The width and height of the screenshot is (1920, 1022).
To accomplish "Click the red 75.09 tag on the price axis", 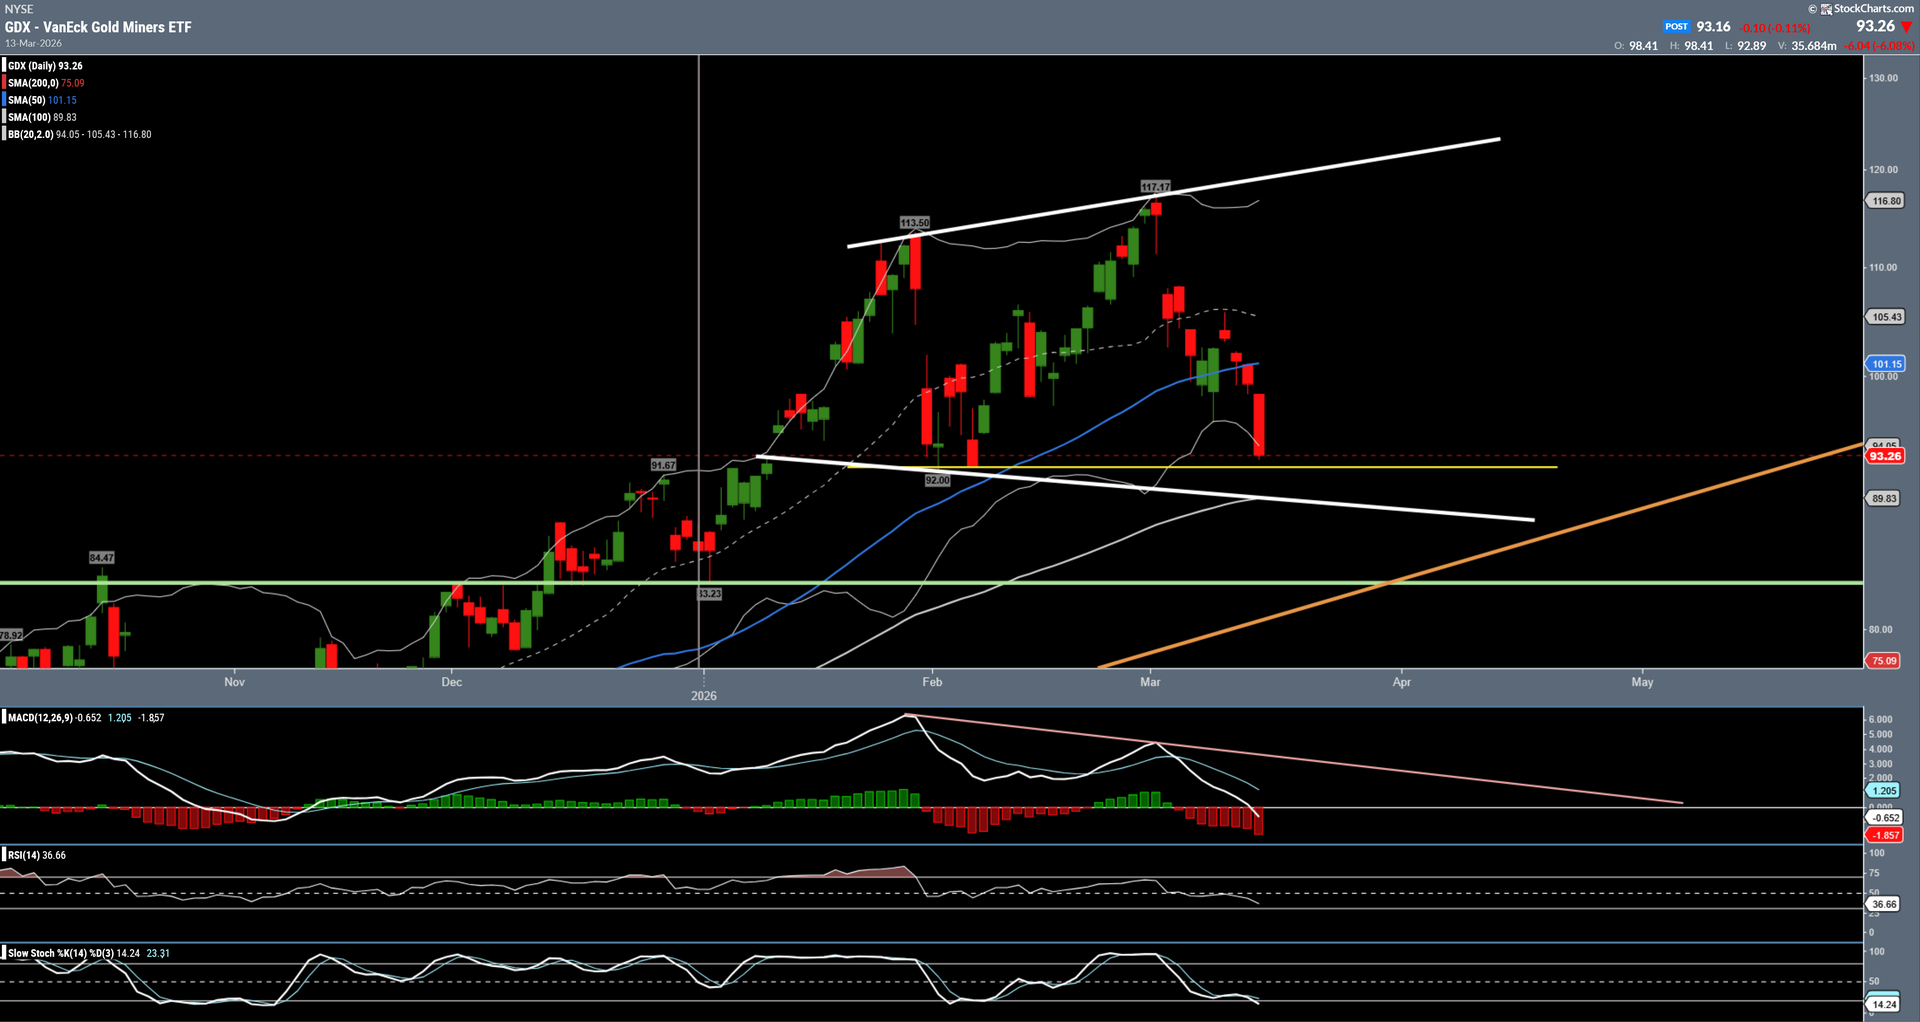I will [1884, 661].
